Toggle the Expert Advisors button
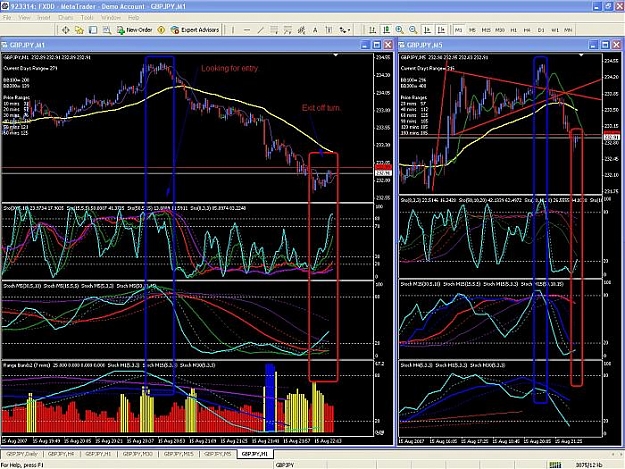This screenshot has width=625, height=469. (x=195, y=30)
